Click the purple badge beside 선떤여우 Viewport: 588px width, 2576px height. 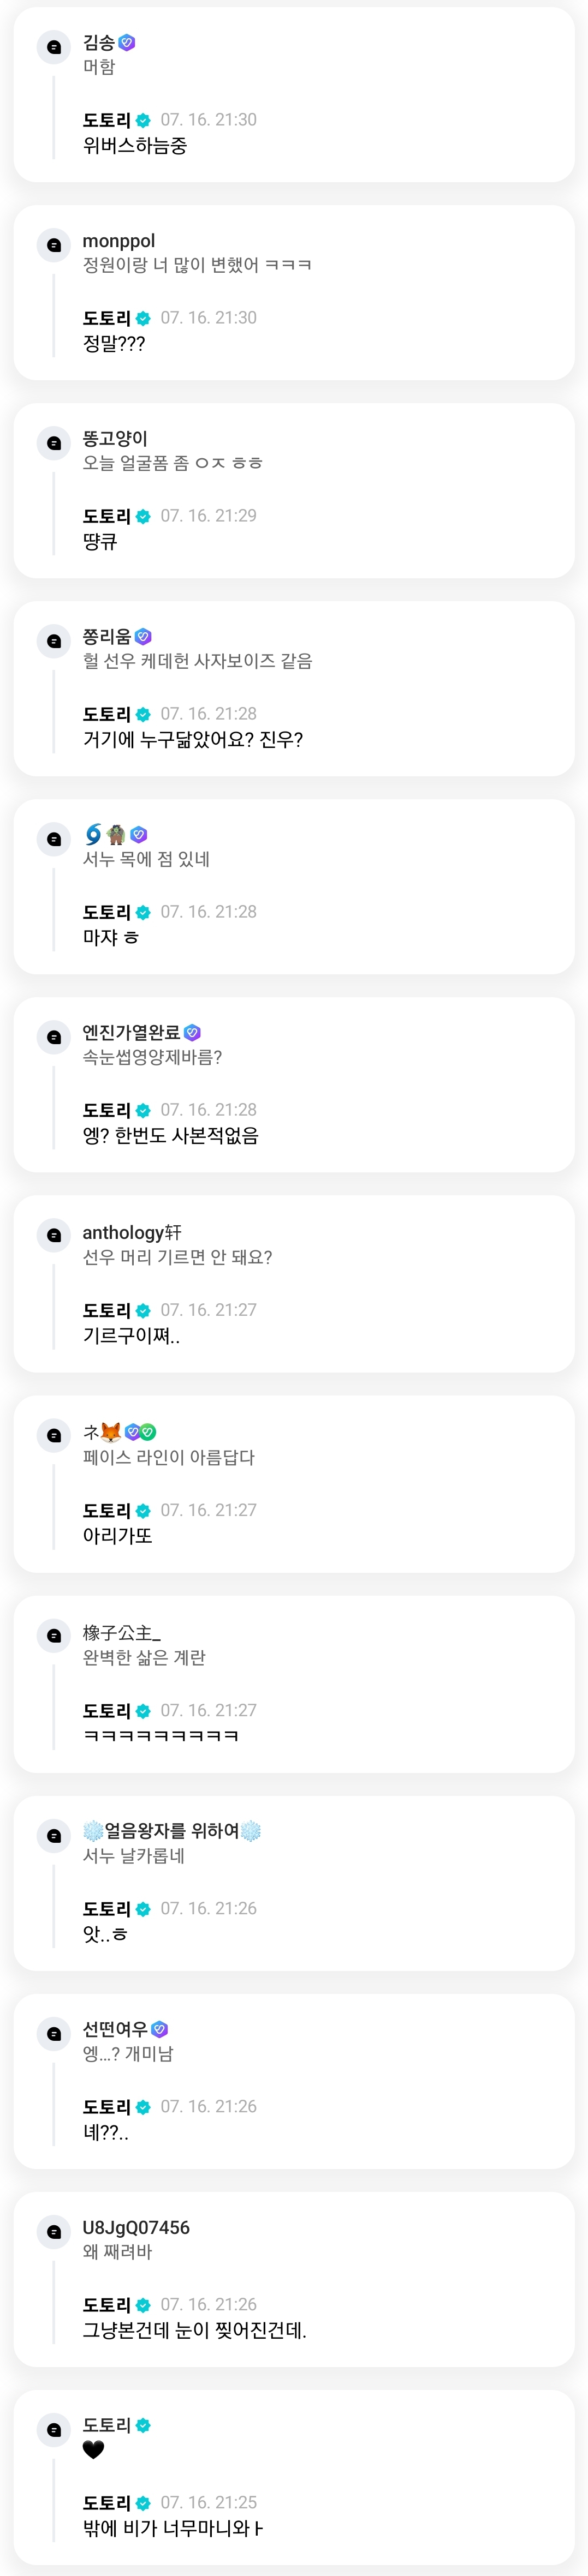(159, 2029)
